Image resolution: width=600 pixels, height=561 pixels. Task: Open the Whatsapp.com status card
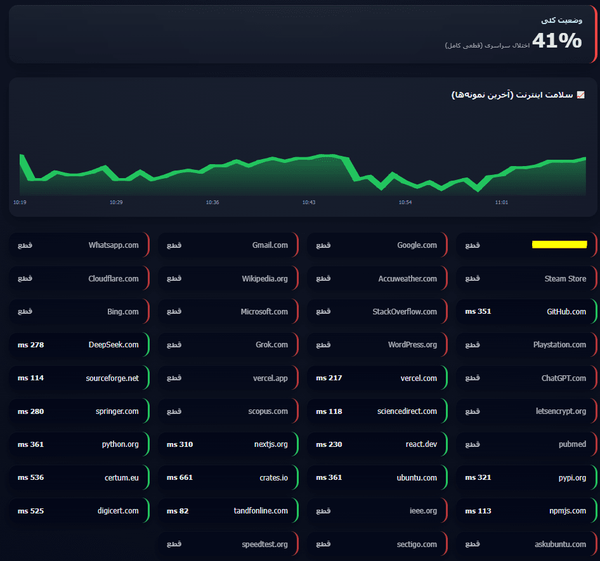(x=79, y=245)
